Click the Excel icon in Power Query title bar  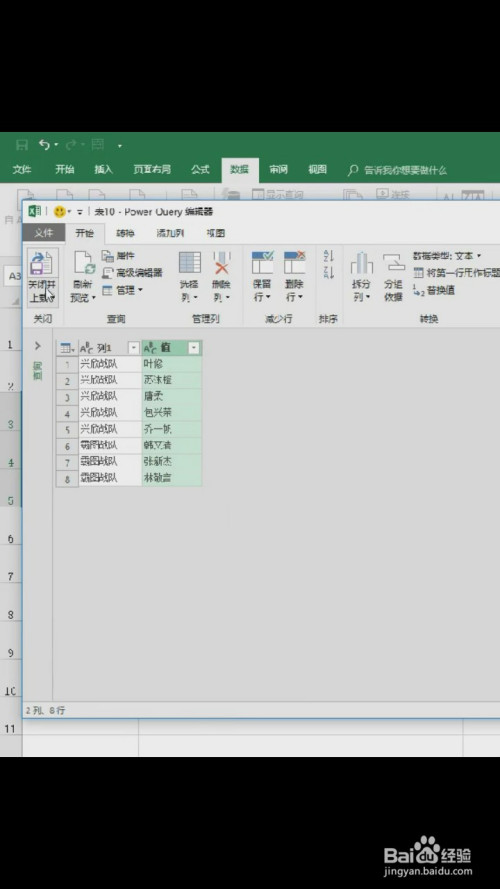(35, 211)
